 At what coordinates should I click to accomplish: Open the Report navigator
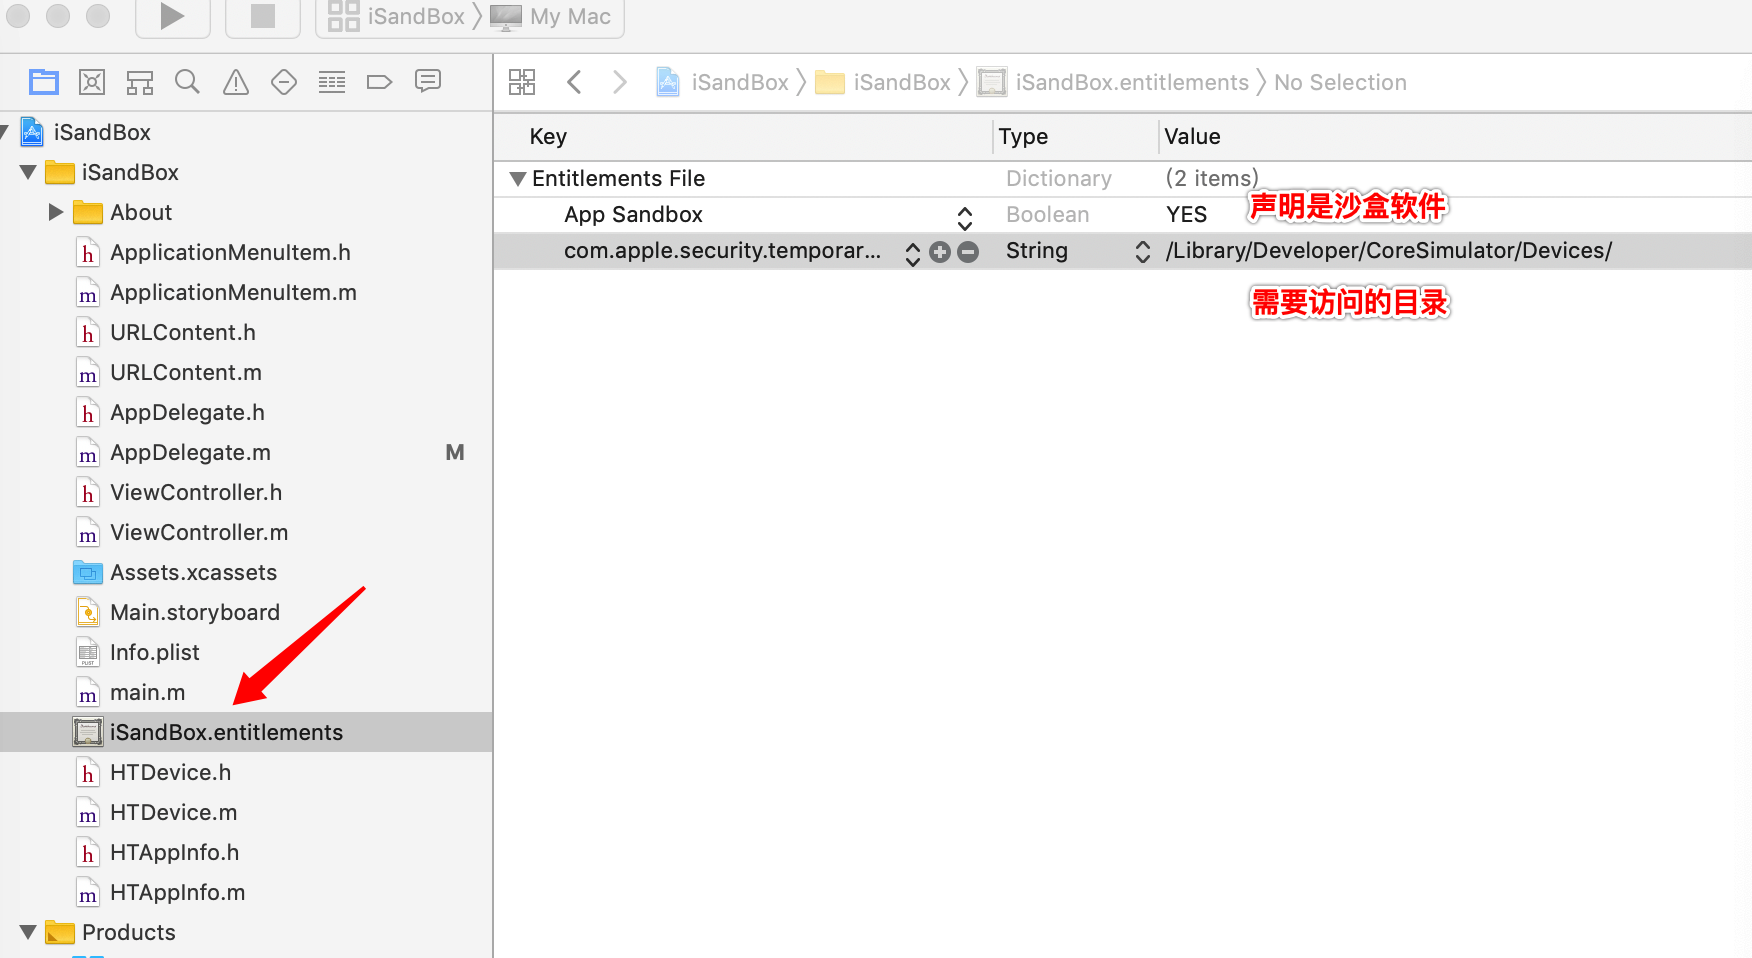click(428, 82)
